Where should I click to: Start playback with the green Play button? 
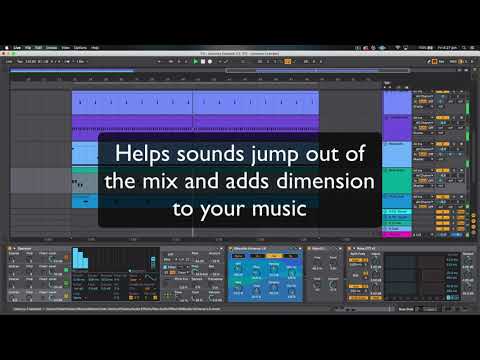coord(196,61)
